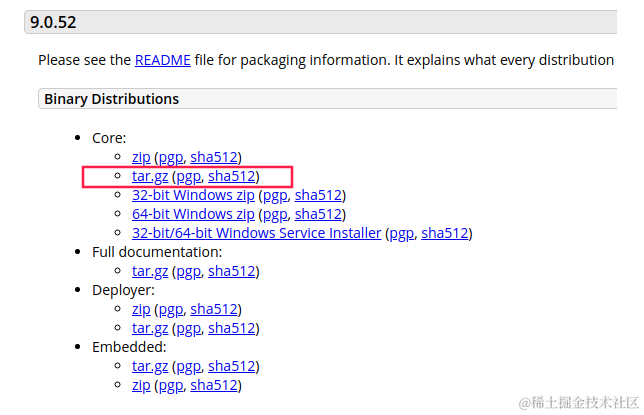This screenshot has height=415, width=644.
Task: Open pgp for Embedded zip
Action: click(171, 386)
